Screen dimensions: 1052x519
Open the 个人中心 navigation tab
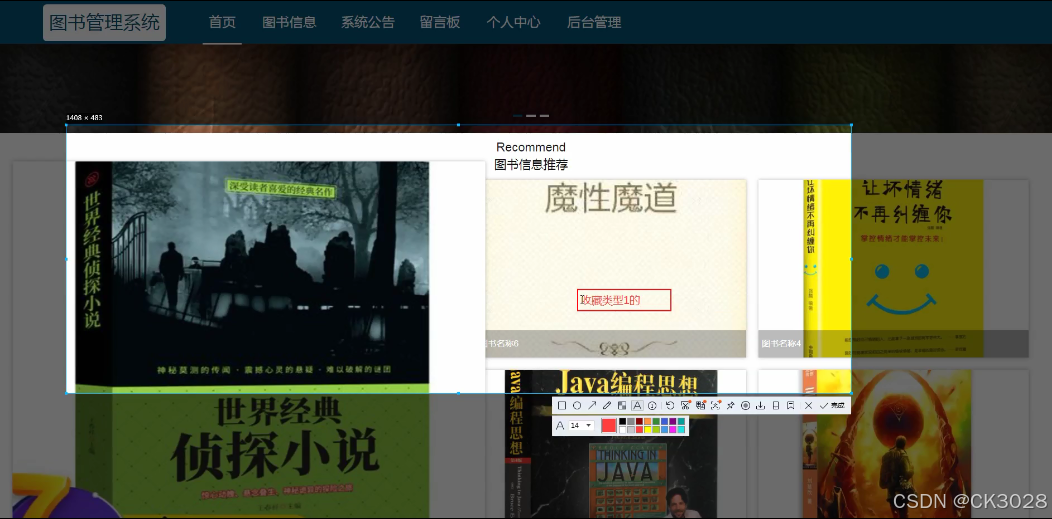point(513,22)
